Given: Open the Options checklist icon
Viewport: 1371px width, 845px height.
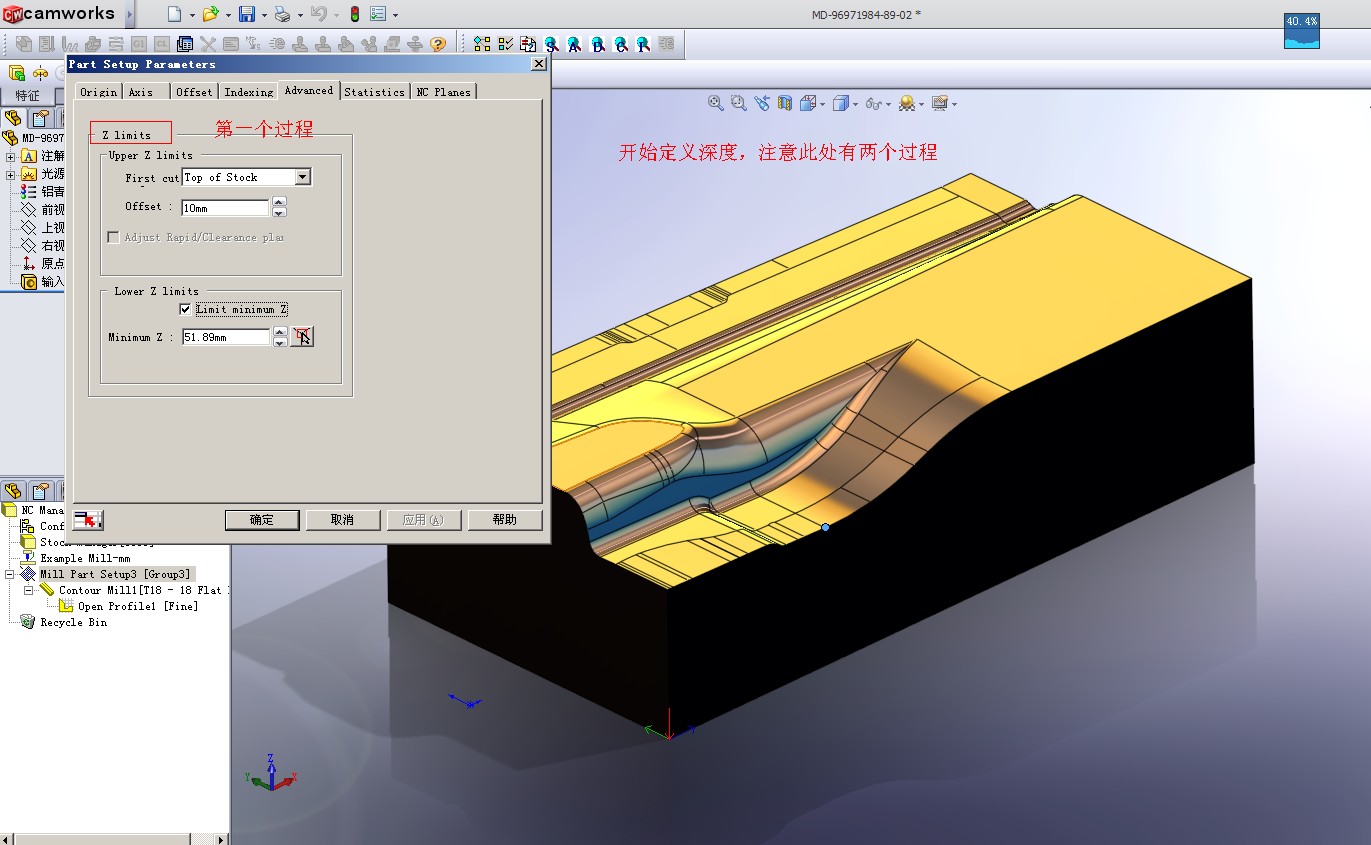Looking at the screenshot, I should pos(378,14).
